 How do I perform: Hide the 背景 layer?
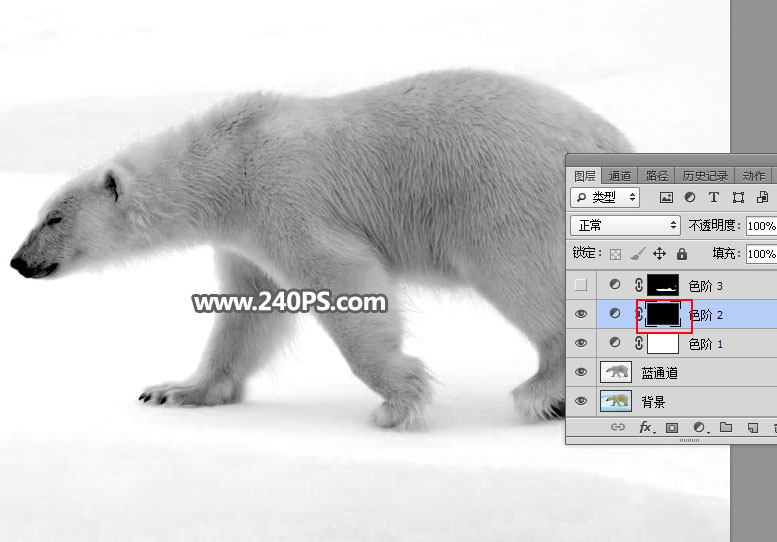click(581, 401)
